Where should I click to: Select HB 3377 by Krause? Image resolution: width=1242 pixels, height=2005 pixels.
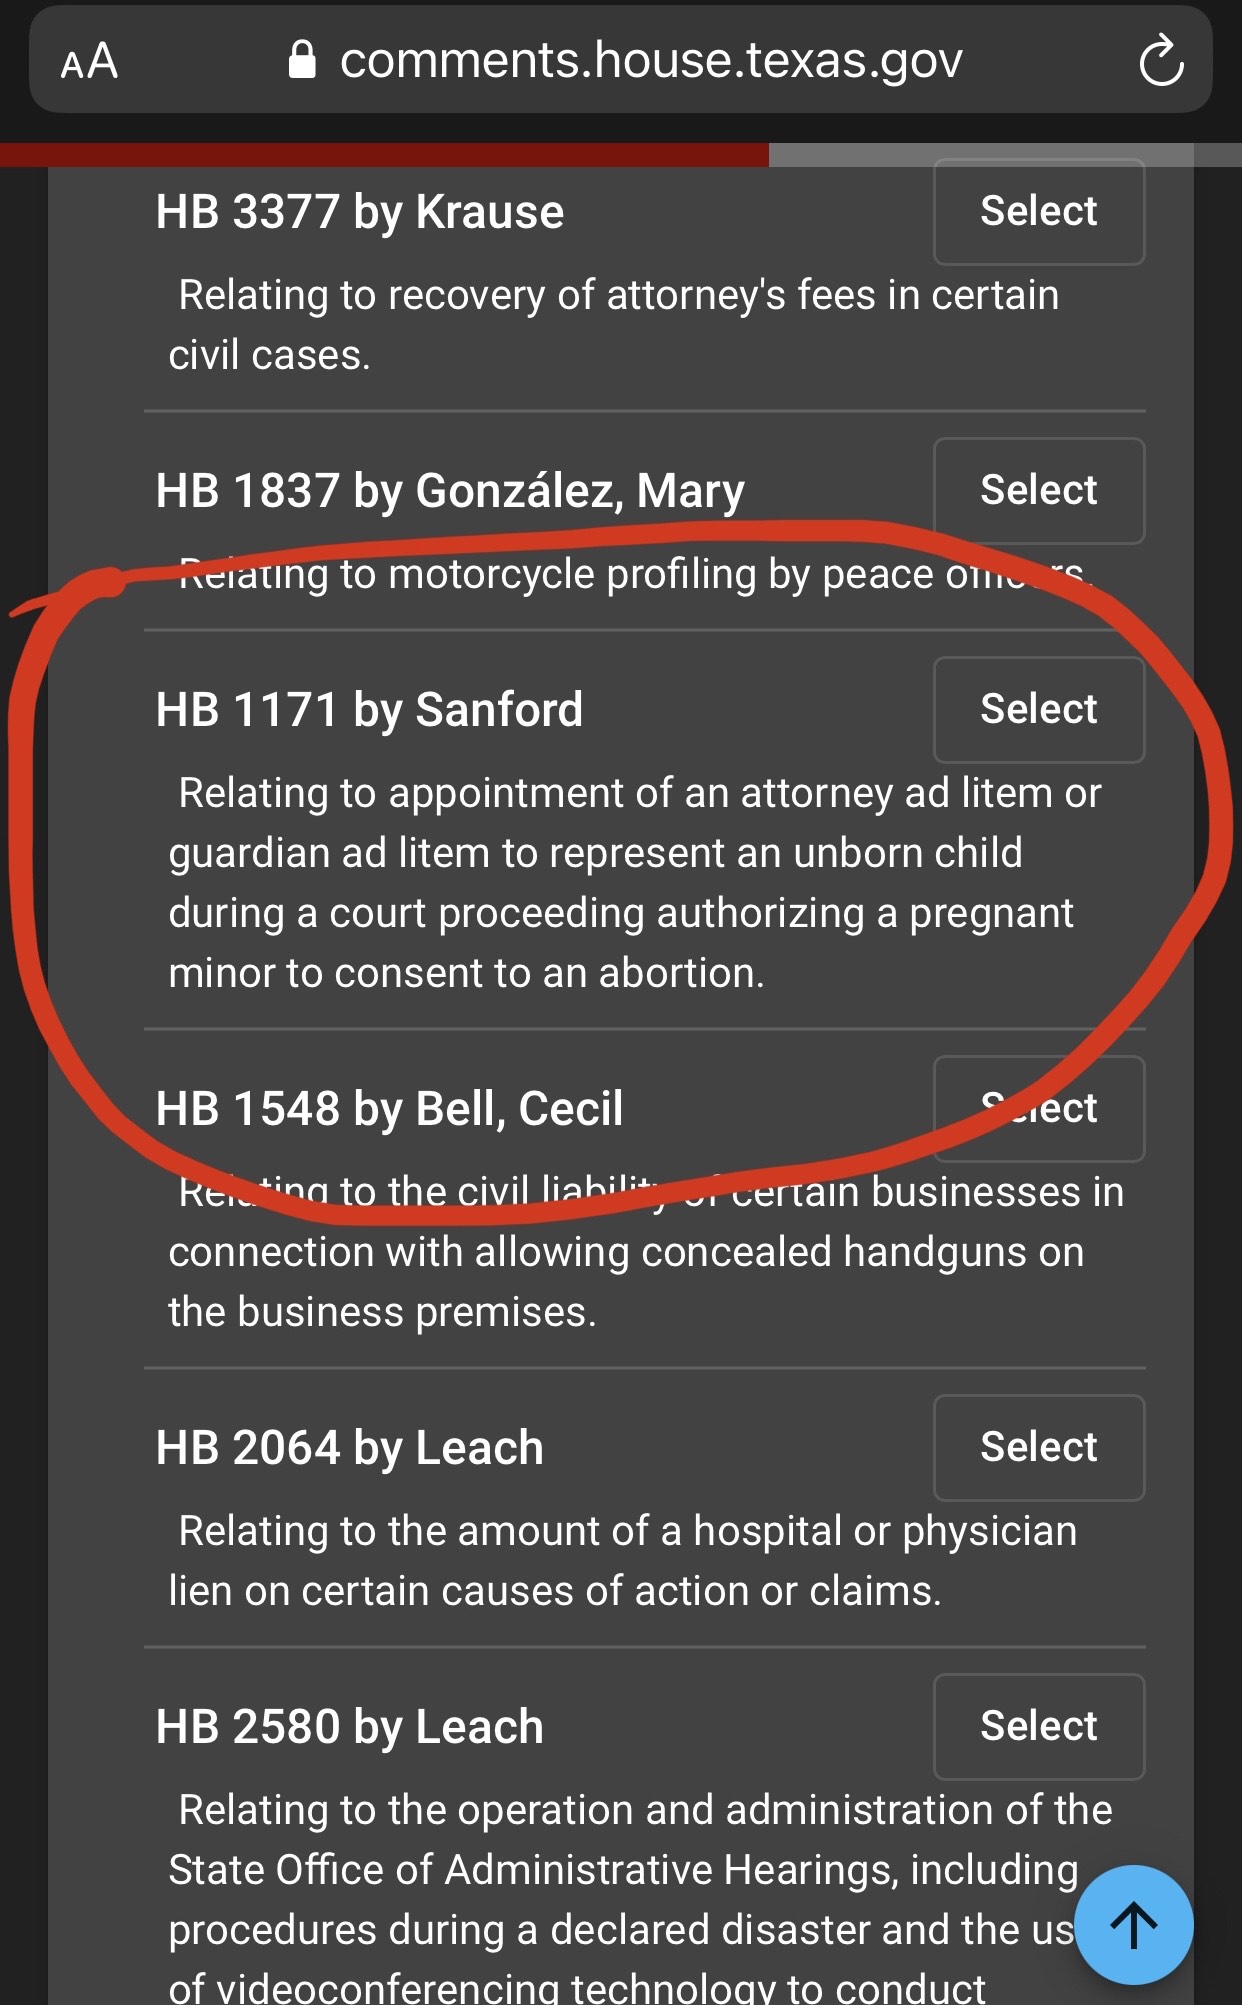1038,212
